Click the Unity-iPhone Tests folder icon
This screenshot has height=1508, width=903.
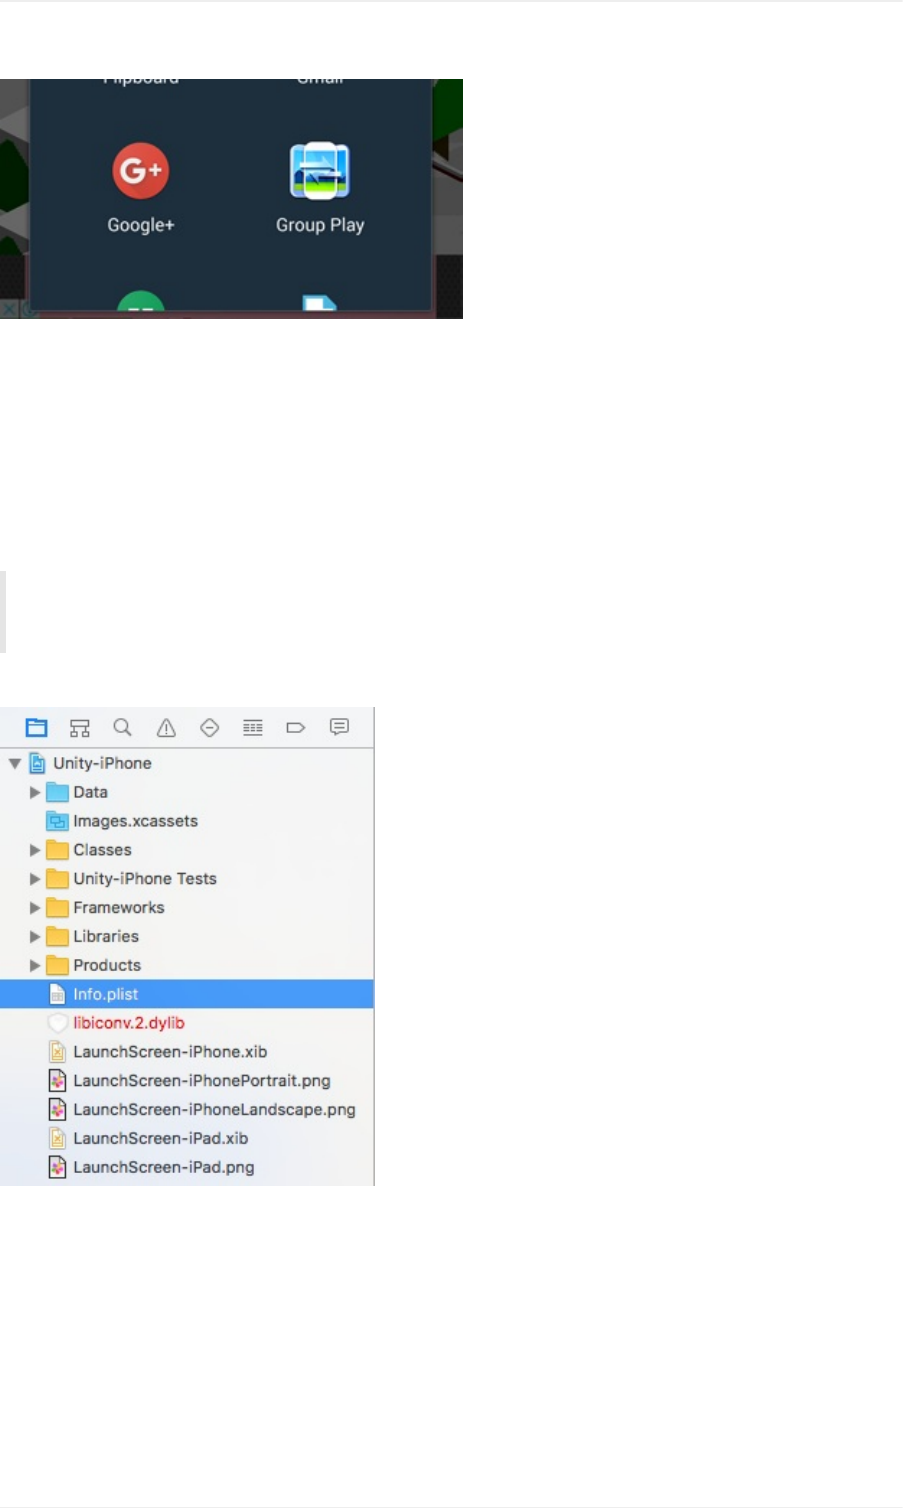click(58, 879)
